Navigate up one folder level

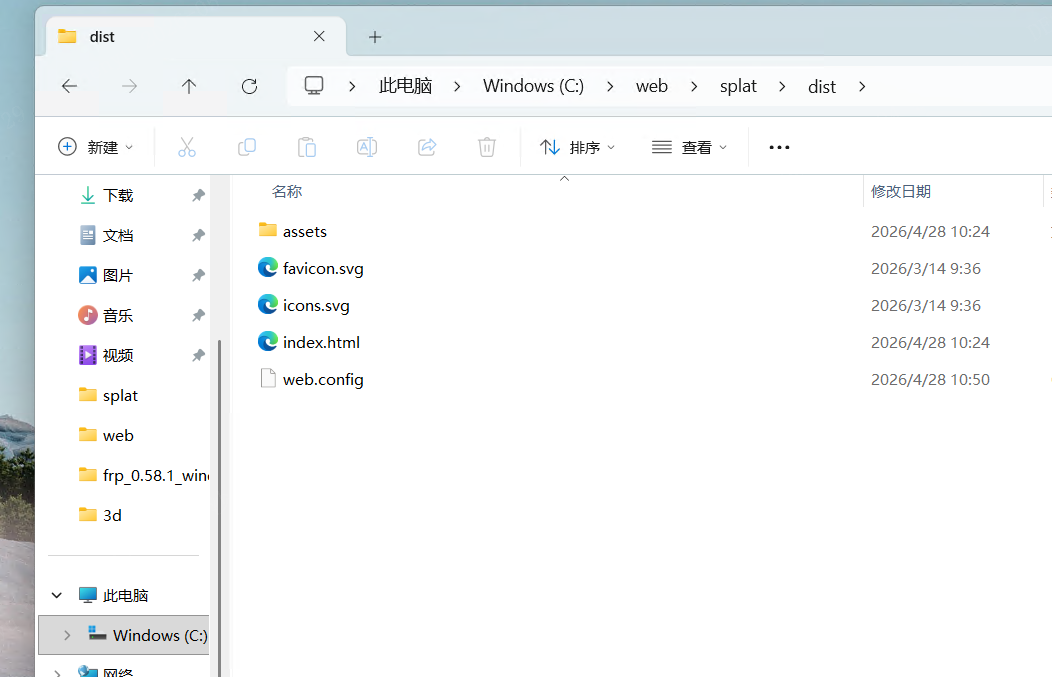pos(189,86)
